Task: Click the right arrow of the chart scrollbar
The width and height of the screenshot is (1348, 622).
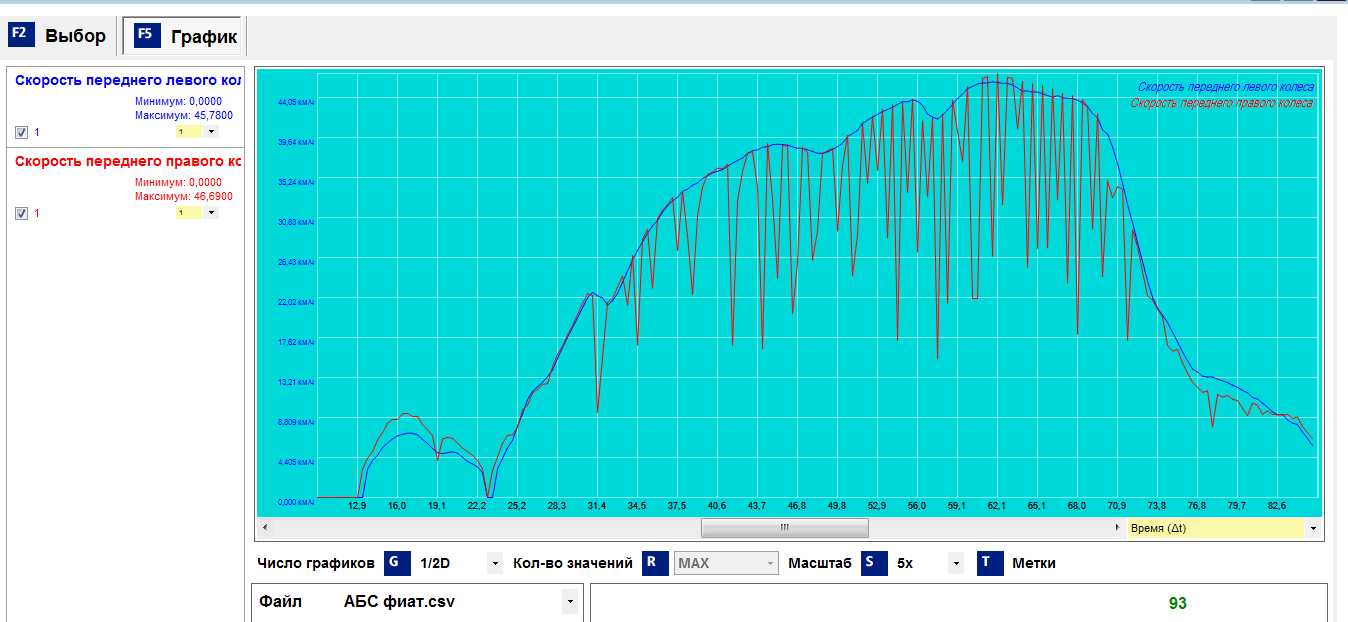Action: coord(1117,527)
